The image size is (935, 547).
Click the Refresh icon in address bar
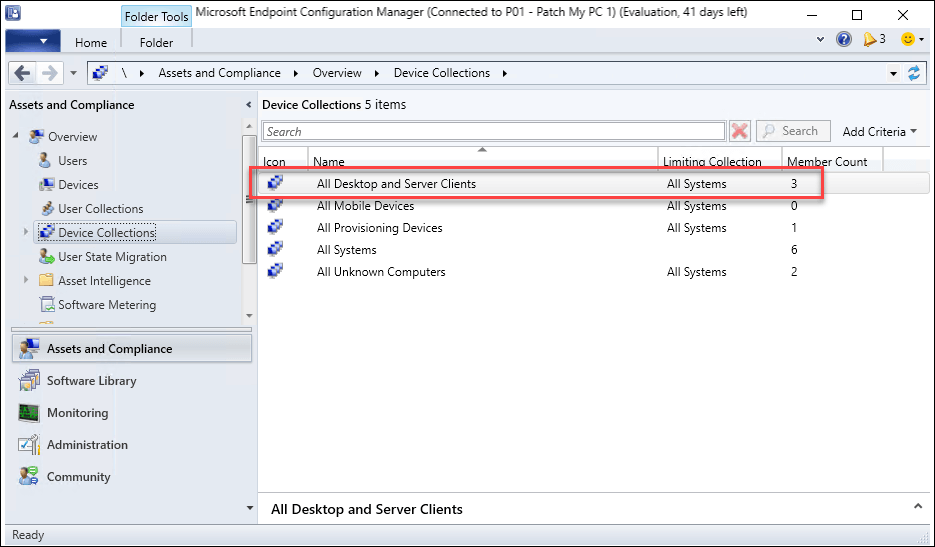(x=914, y=73)
